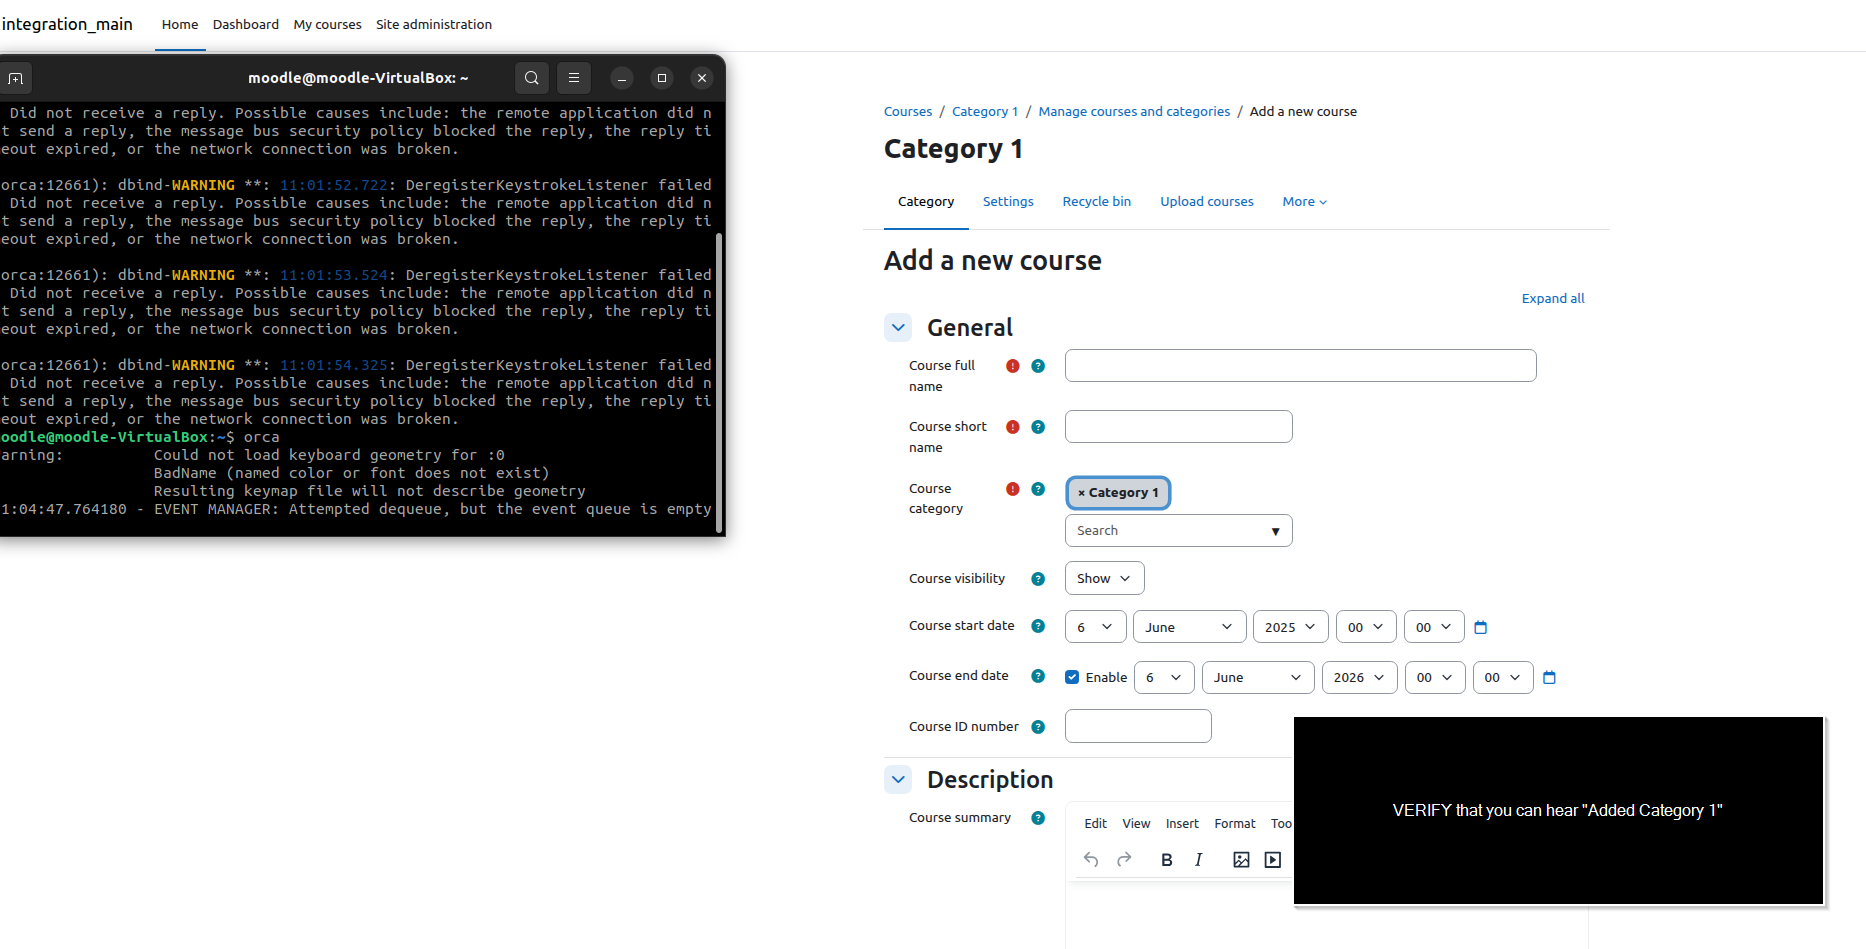
Task: Open the terminal search icon
Action: pyautogui.click(x=532, y=78)
